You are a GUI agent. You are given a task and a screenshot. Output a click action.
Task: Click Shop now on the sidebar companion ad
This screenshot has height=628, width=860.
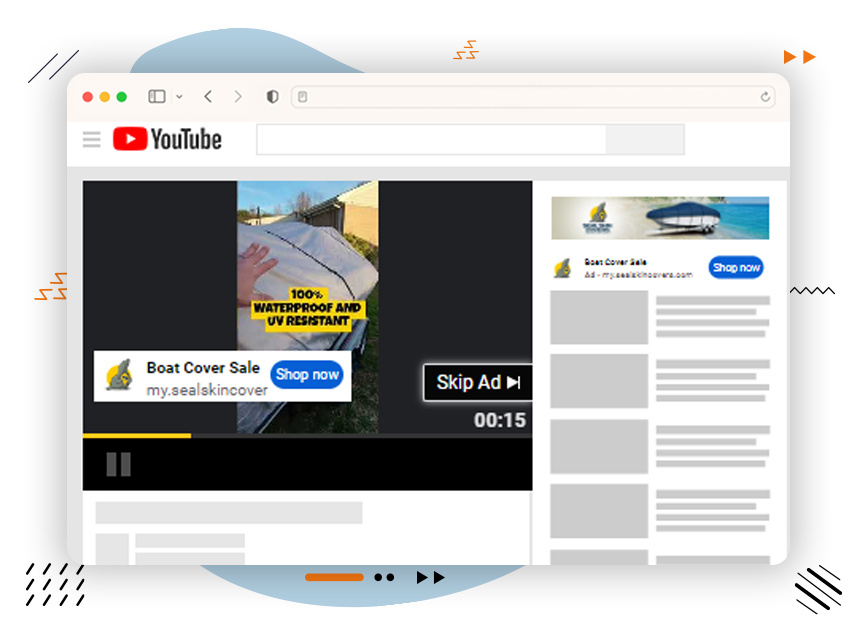[736, 267]
